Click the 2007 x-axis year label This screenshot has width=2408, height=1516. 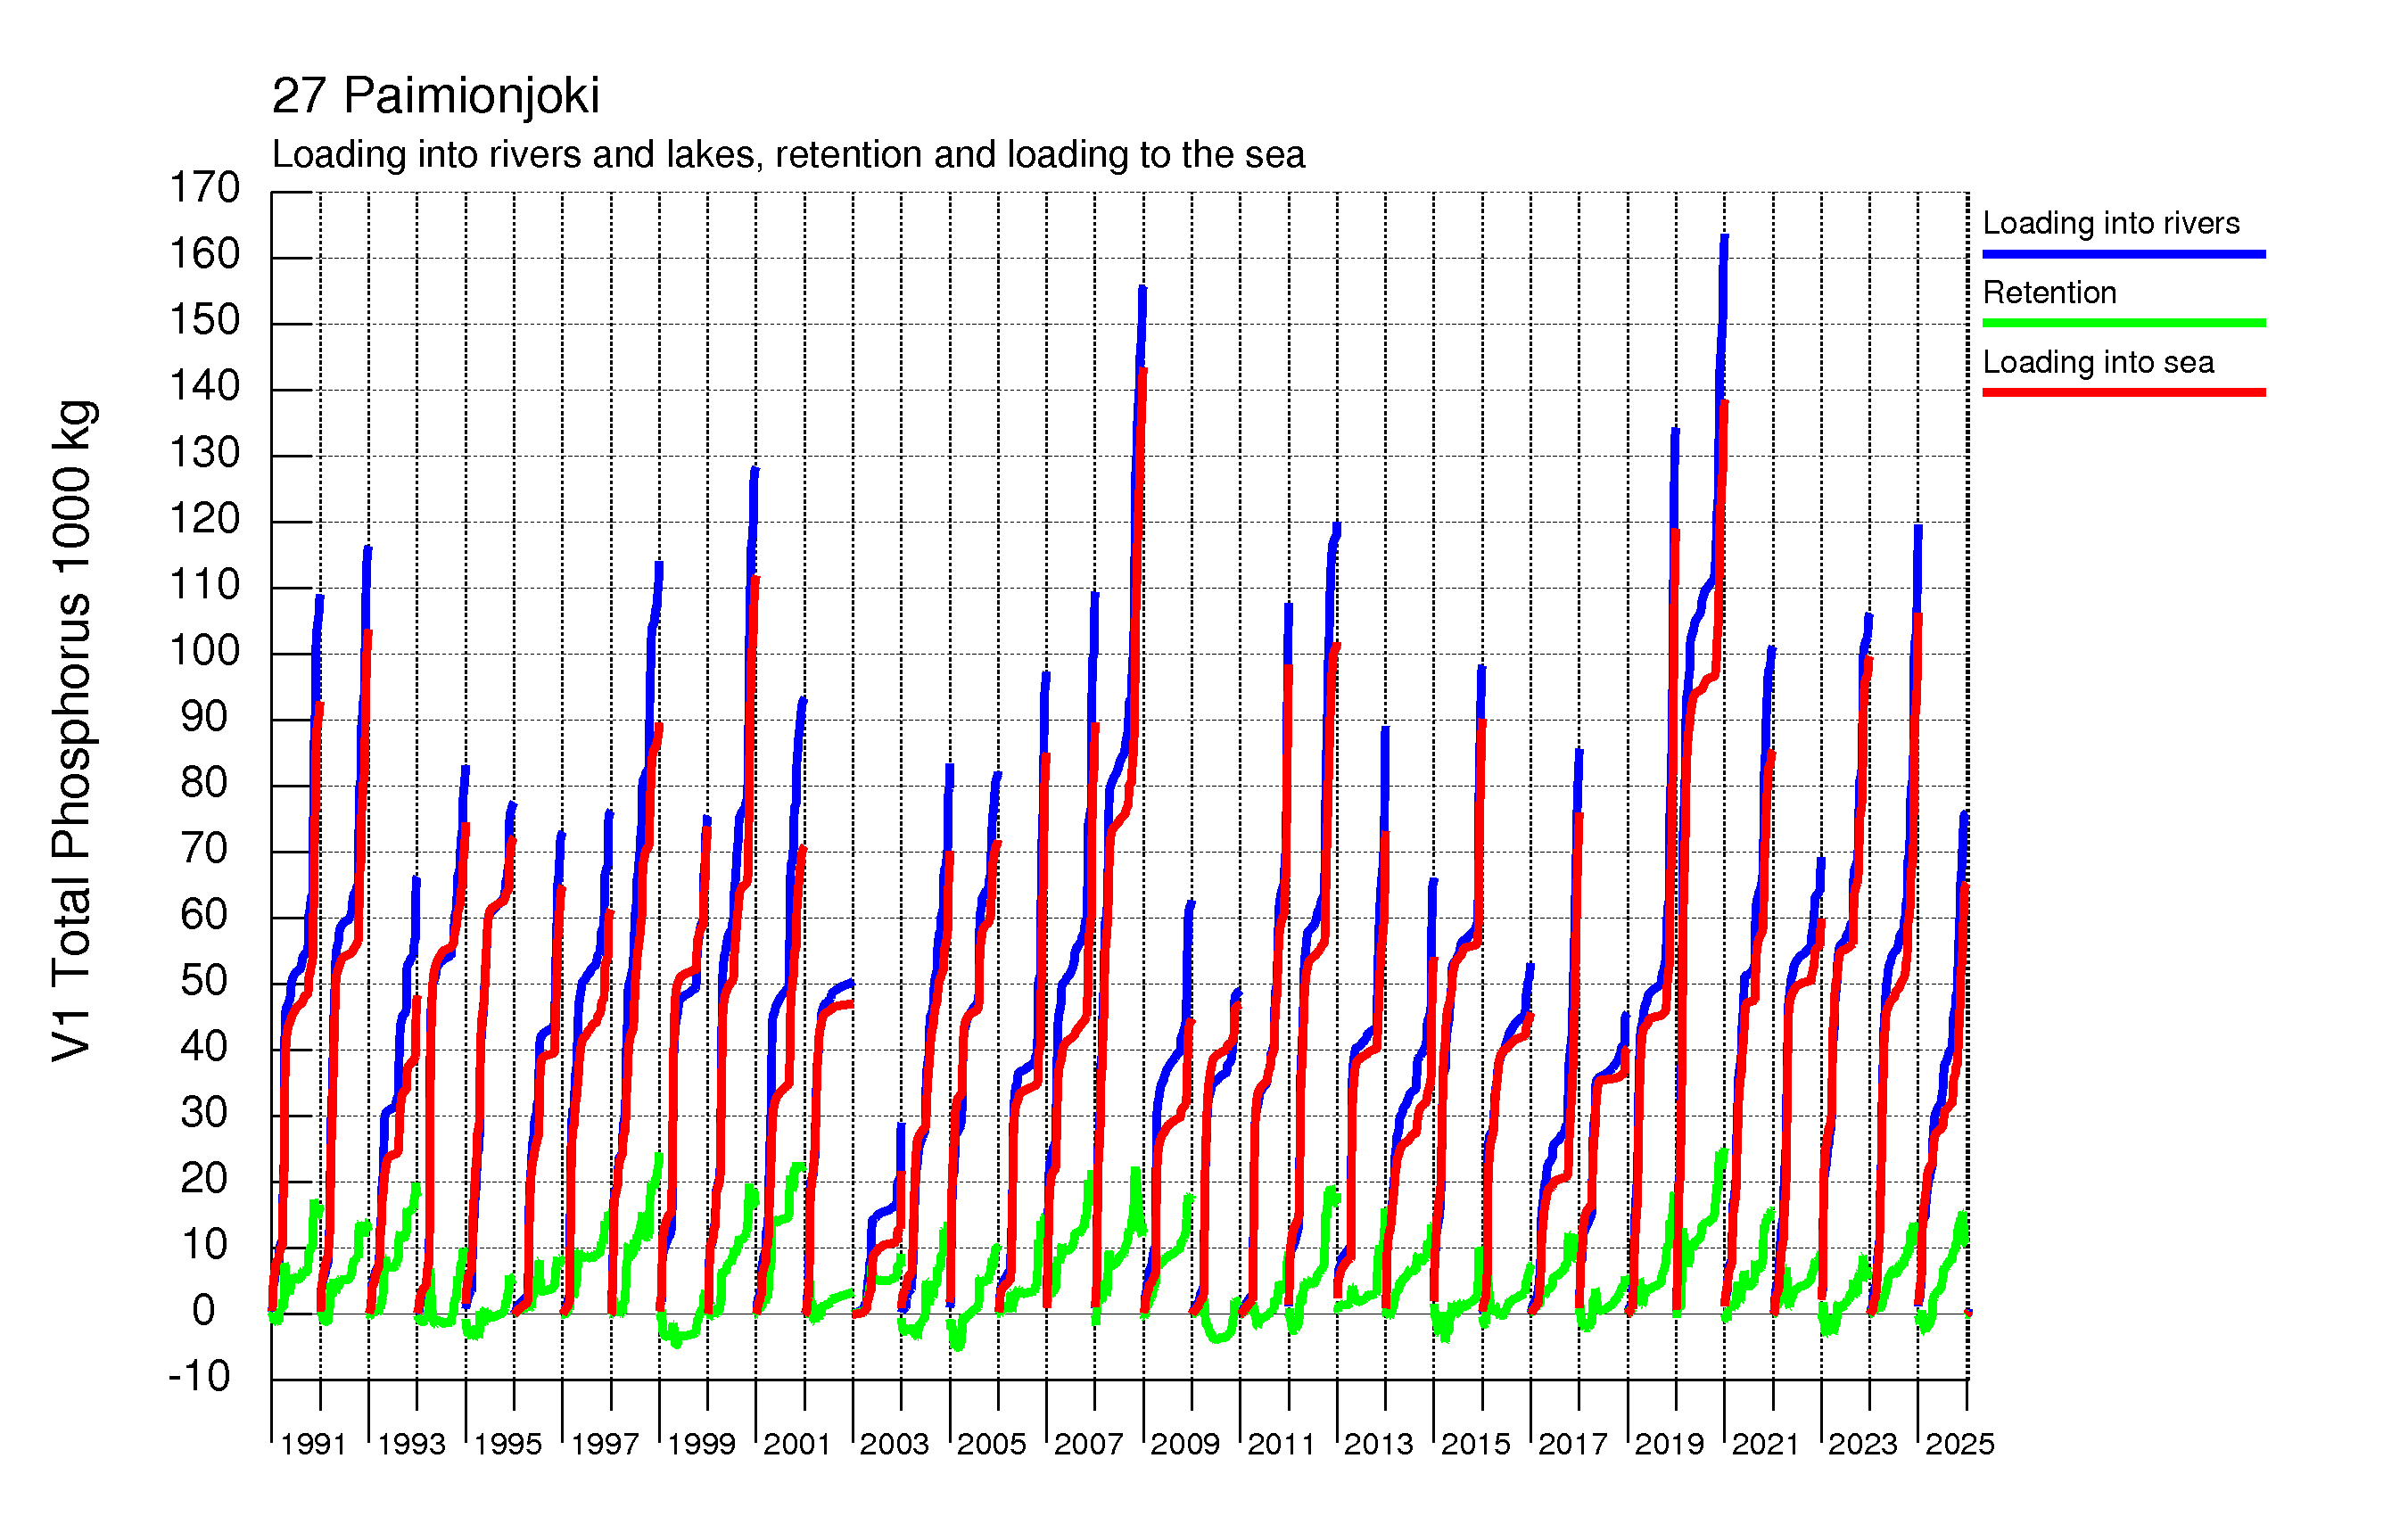tap(1088, 1444)
